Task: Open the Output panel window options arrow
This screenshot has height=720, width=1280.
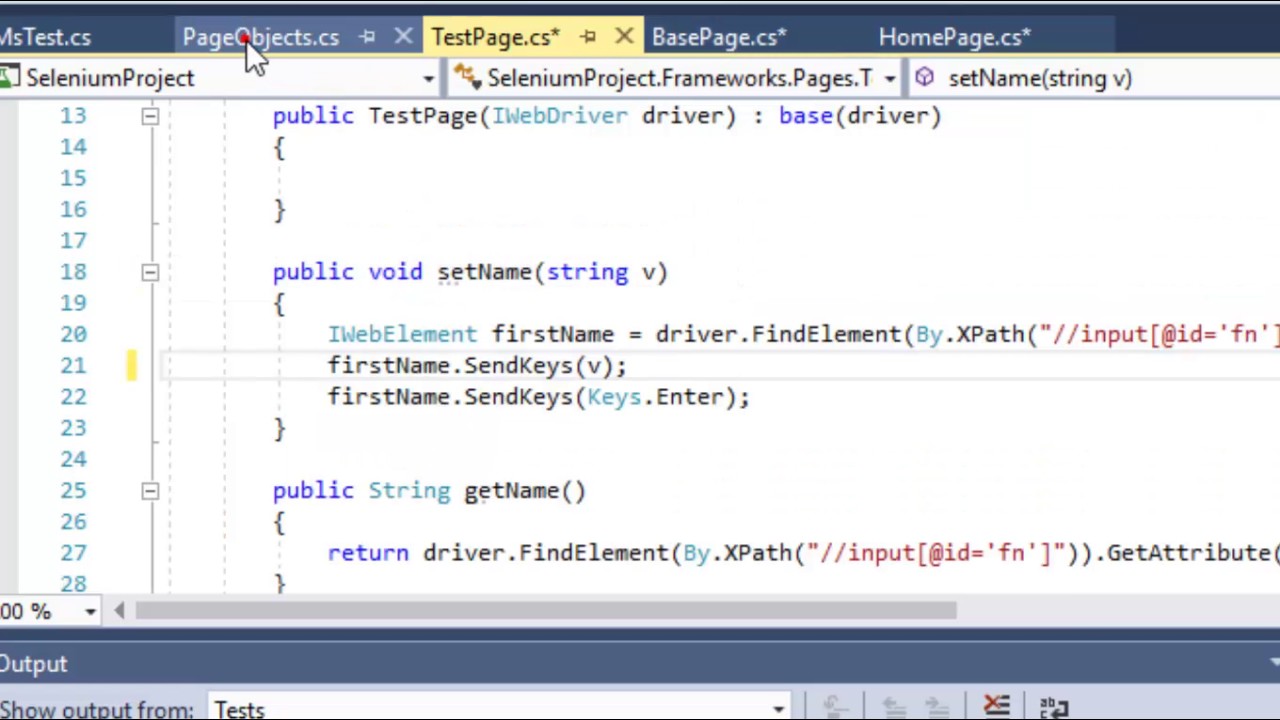Action: (x=1274, y=663)
